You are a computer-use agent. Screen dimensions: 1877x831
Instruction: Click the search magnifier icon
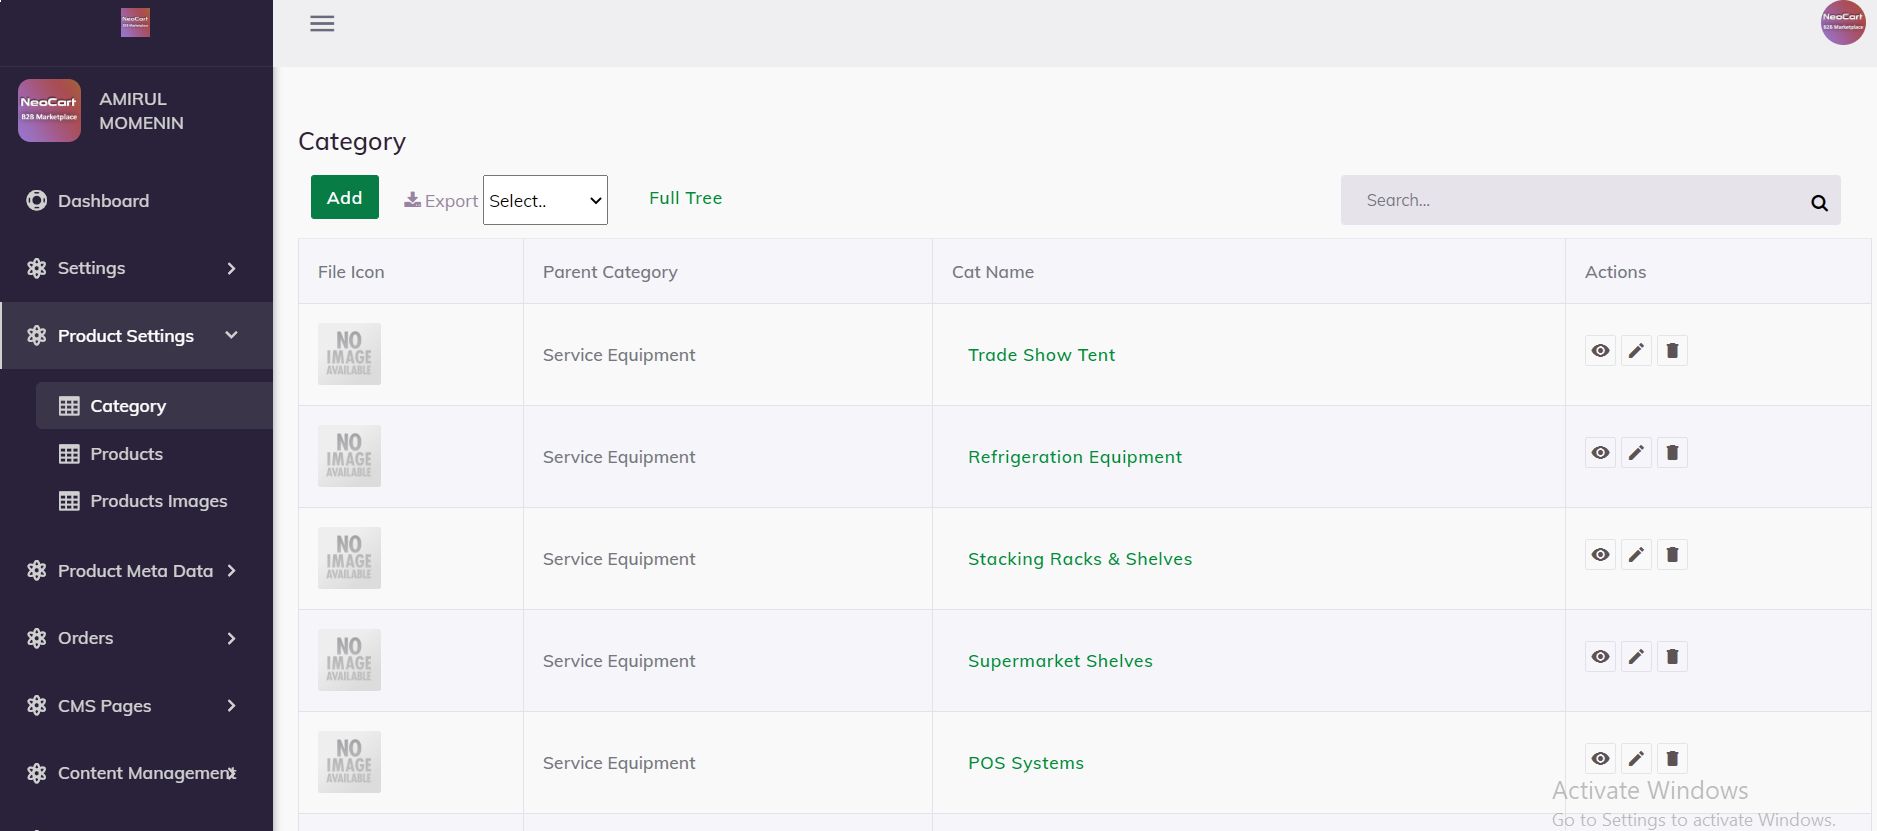[1819, 203]
